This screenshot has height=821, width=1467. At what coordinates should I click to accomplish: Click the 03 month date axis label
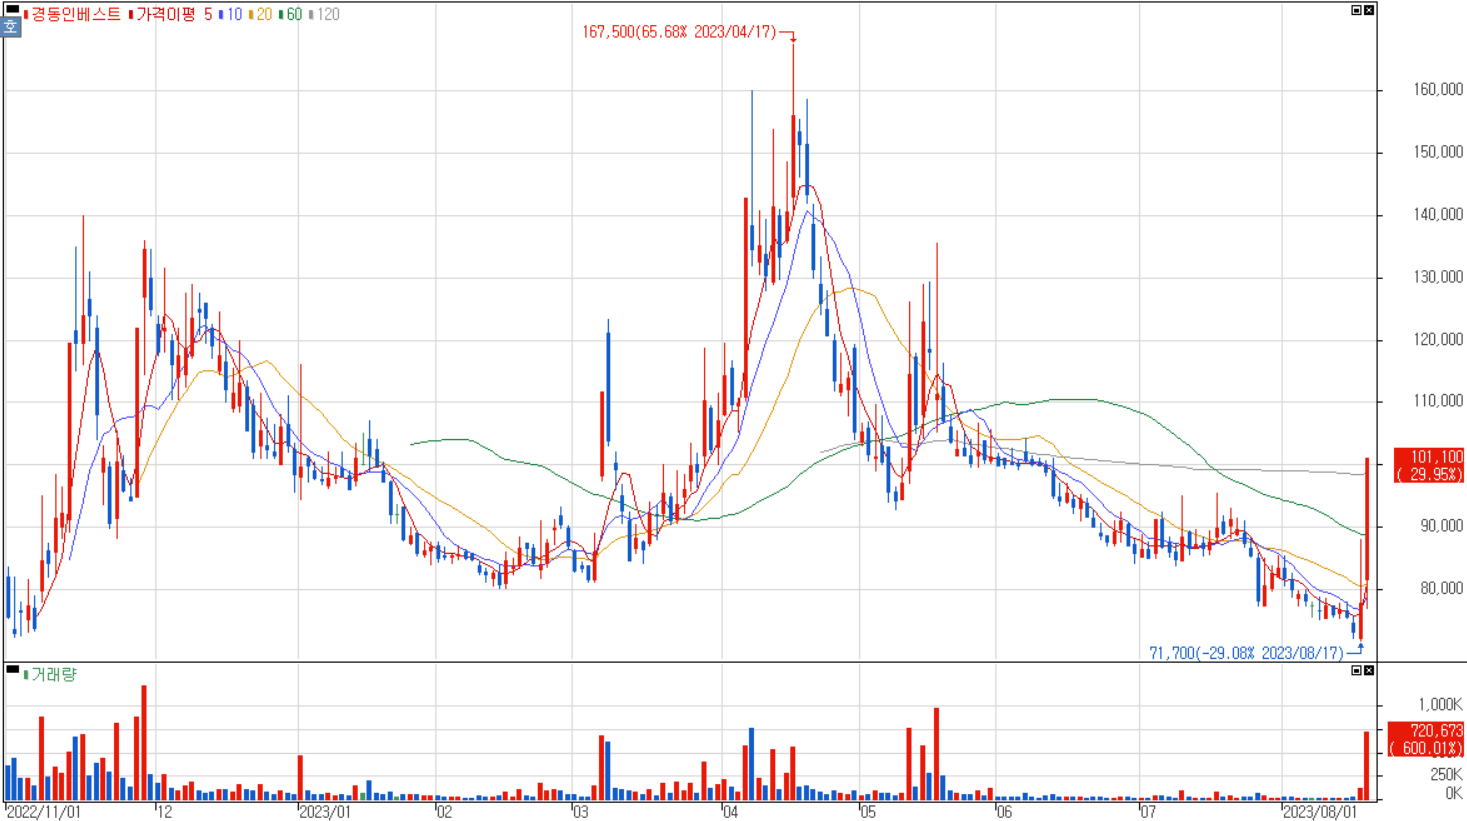582,812
